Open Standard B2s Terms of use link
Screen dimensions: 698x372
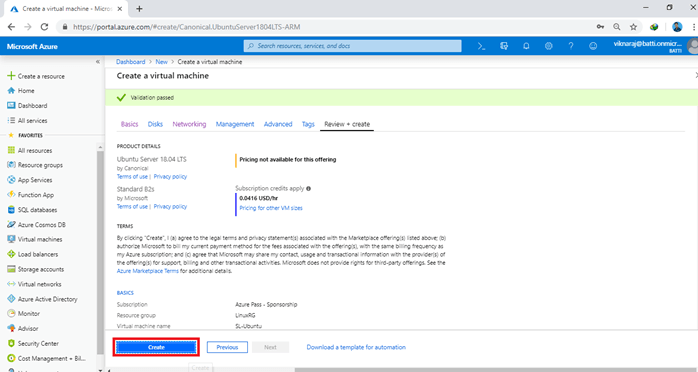132,206
